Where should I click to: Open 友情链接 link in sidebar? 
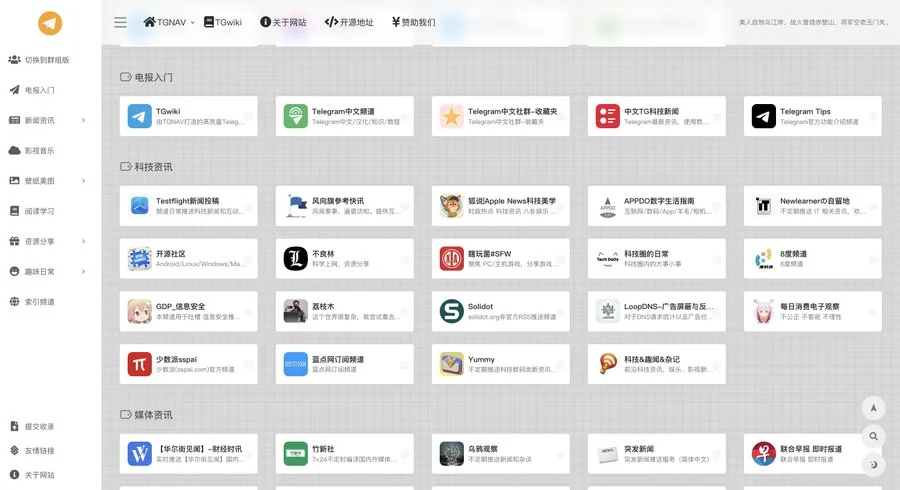tap(33, 450)
